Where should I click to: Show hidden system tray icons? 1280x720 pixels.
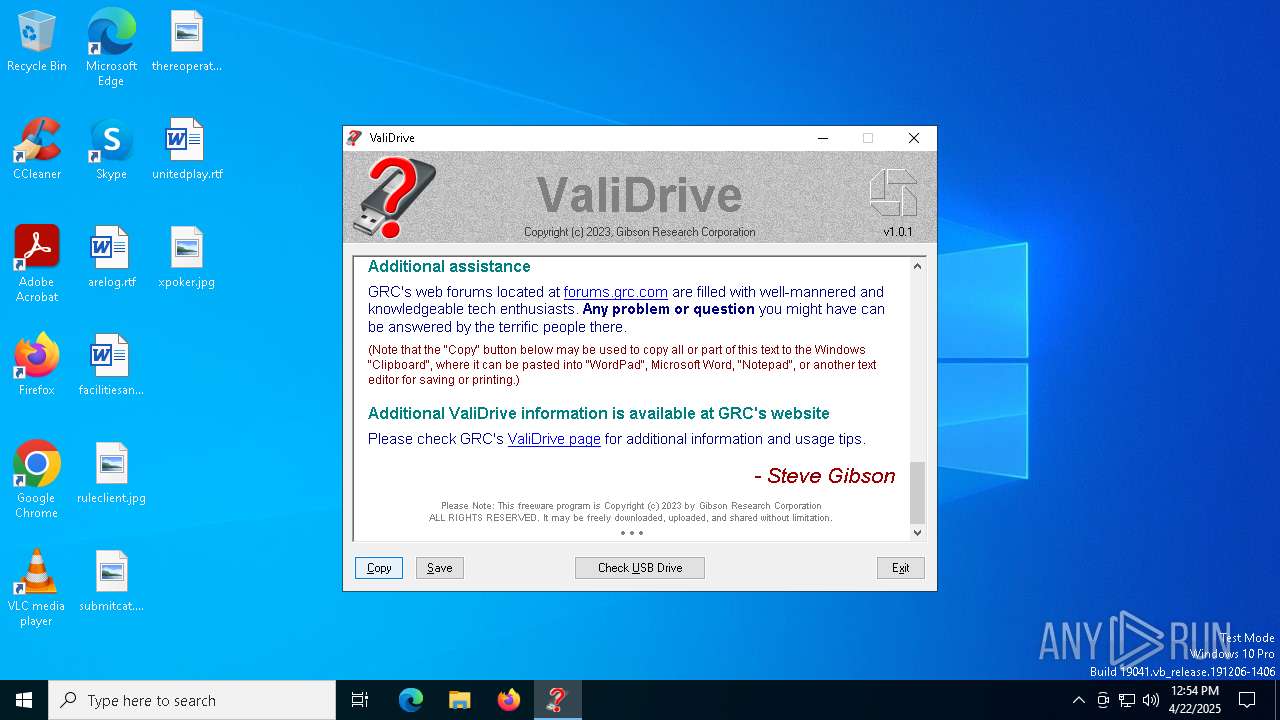point(1078,700)
